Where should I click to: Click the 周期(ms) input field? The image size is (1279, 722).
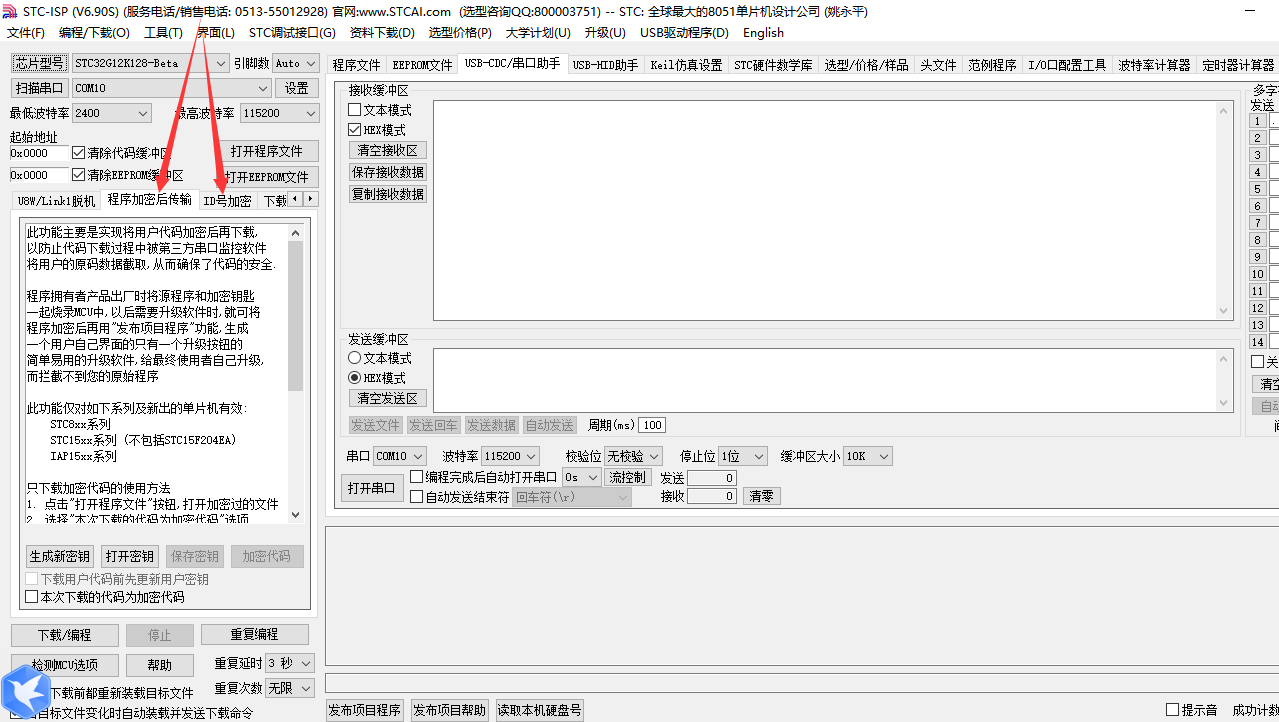[x=652, y=425]
